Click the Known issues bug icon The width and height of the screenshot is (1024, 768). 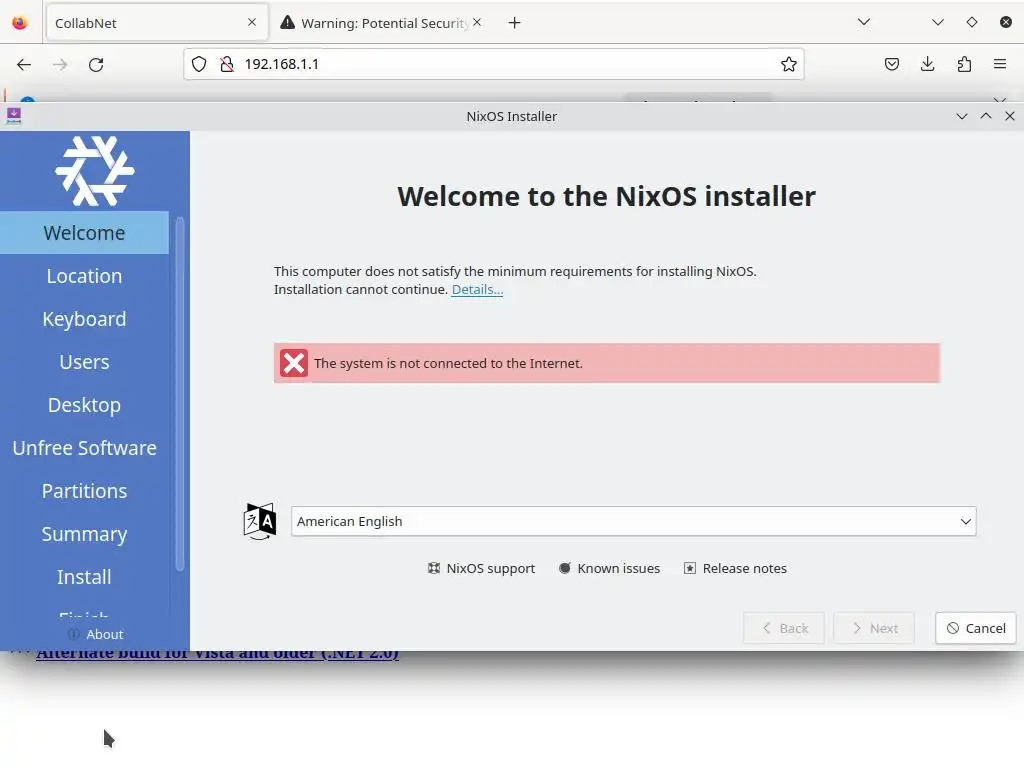(x=565, y=568)
